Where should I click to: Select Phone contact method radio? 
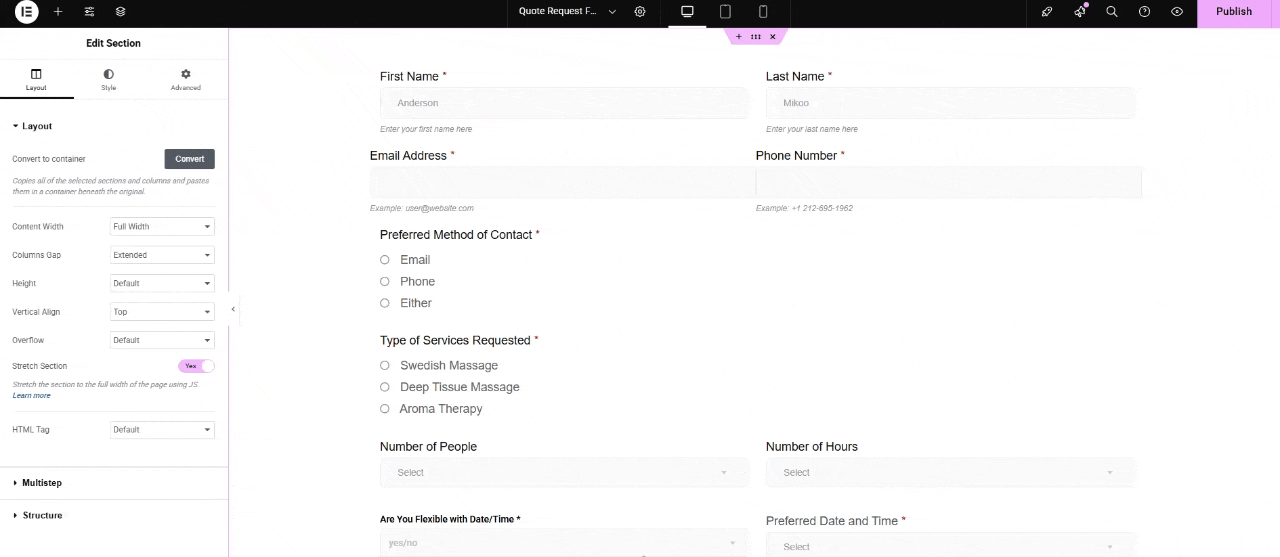[x=385, y=282]
